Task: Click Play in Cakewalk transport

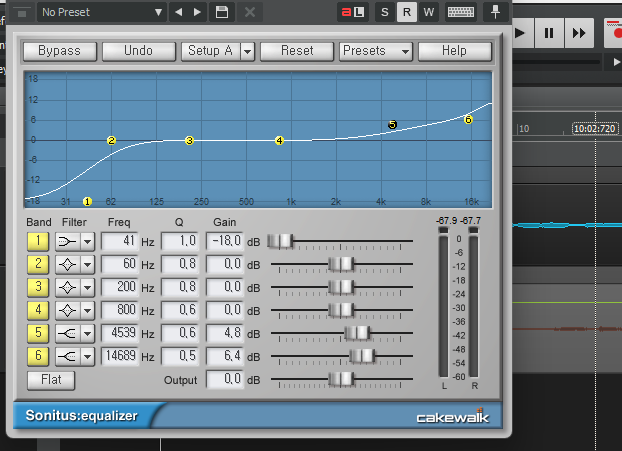Action: [519, 33]
